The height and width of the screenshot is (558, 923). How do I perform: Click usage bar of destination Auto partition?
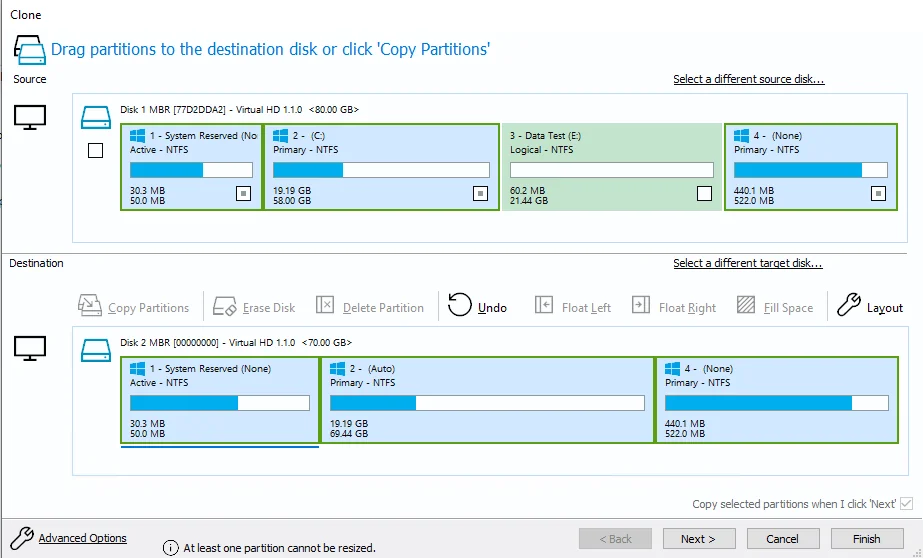[487, 403]
